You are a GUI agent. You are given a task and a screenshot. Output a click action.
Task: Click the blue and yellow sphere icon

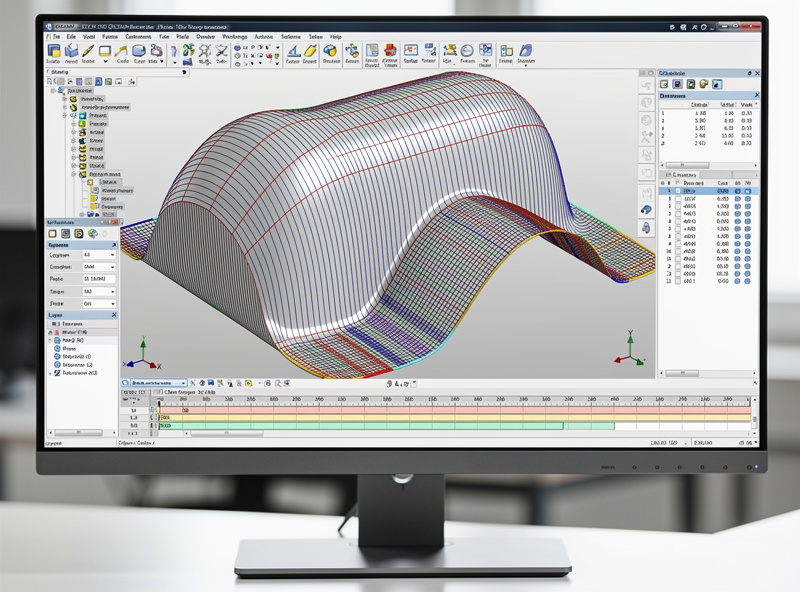tap(331, 51)
